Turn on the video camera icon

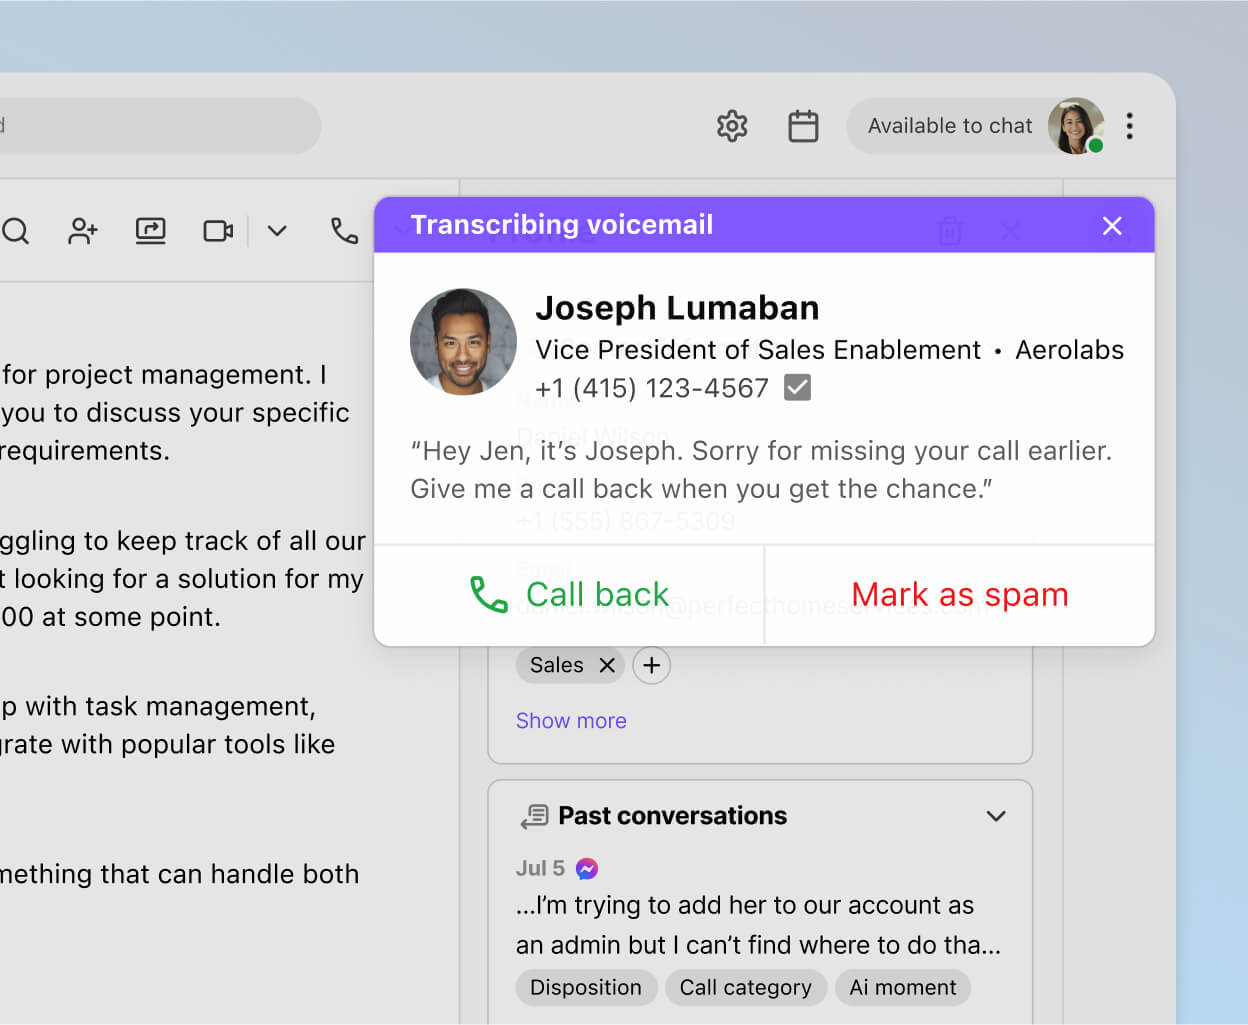(218, 231)
